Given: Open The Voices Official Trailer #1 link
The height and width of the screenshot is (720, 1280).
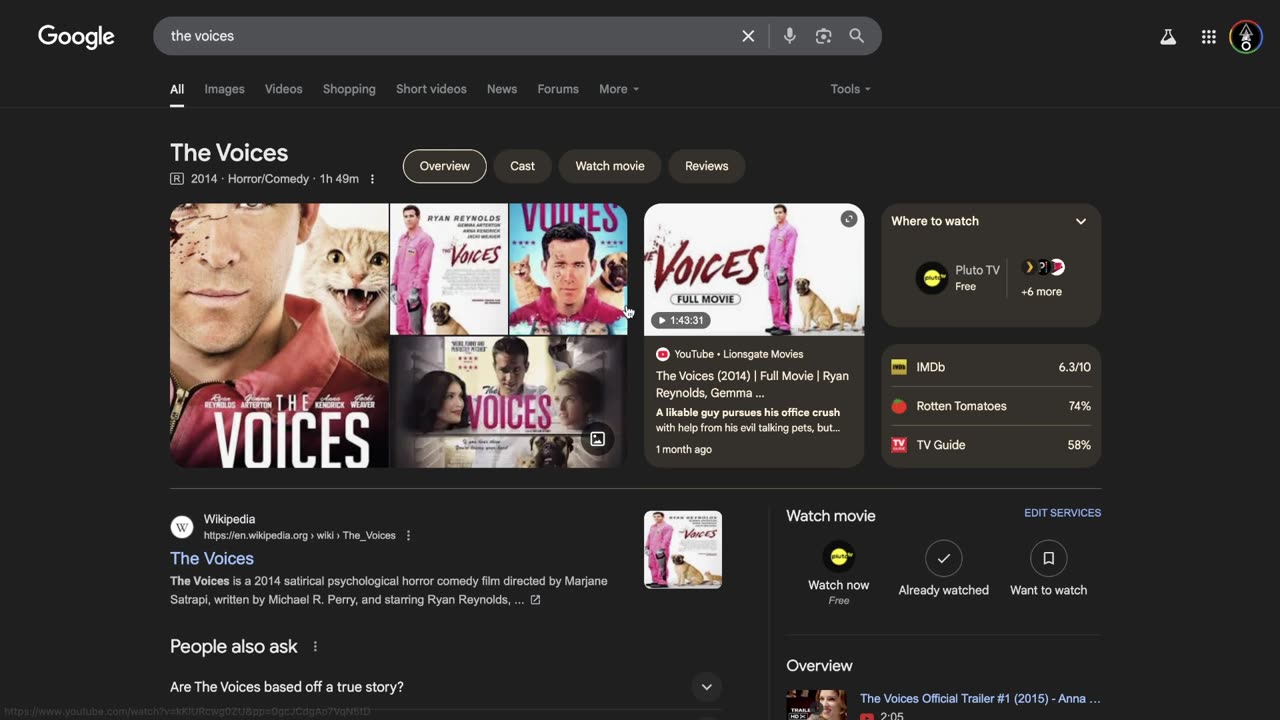Looking at the screenshot, I should (980, 699).
